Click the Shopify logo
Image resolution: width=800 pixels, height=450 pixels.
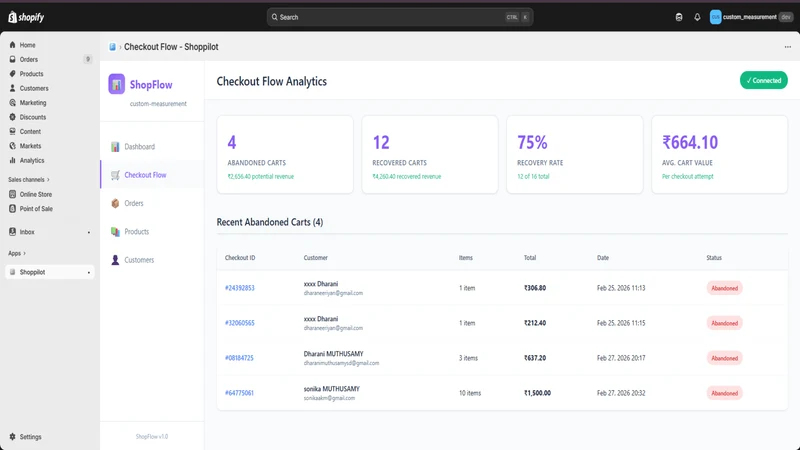point(26,17)
